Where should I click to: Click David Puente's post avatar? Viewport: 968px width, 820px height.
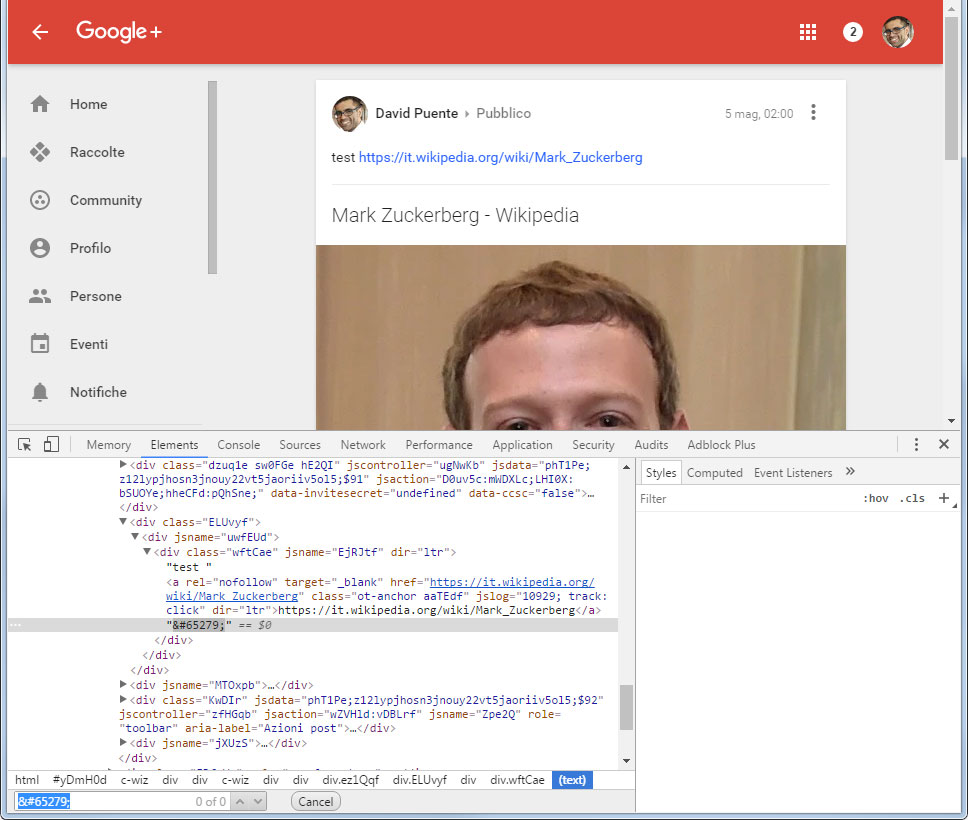349,114
